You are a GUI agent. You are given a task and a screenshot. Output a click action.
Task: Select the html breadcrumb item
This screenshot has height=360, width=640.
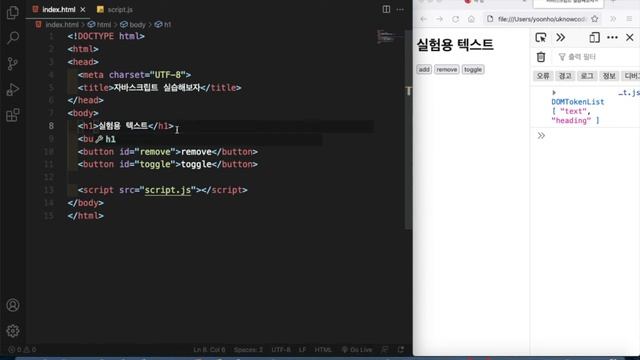click(x=100, y=24)
